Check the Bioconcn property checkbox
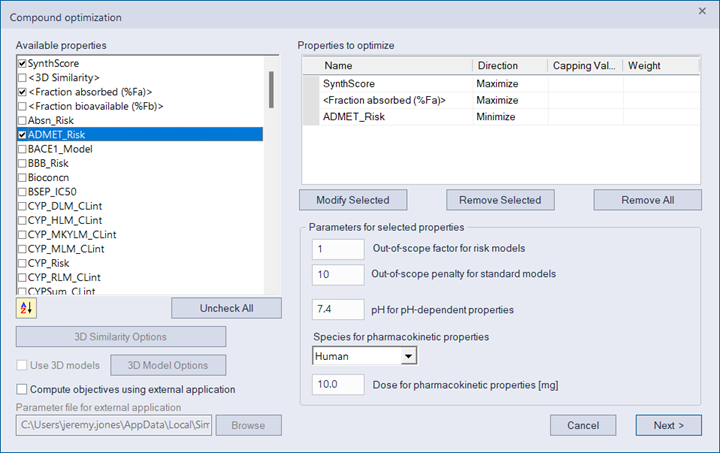The height and width of the screenshot is (453, 720). (x=22, y=177)
